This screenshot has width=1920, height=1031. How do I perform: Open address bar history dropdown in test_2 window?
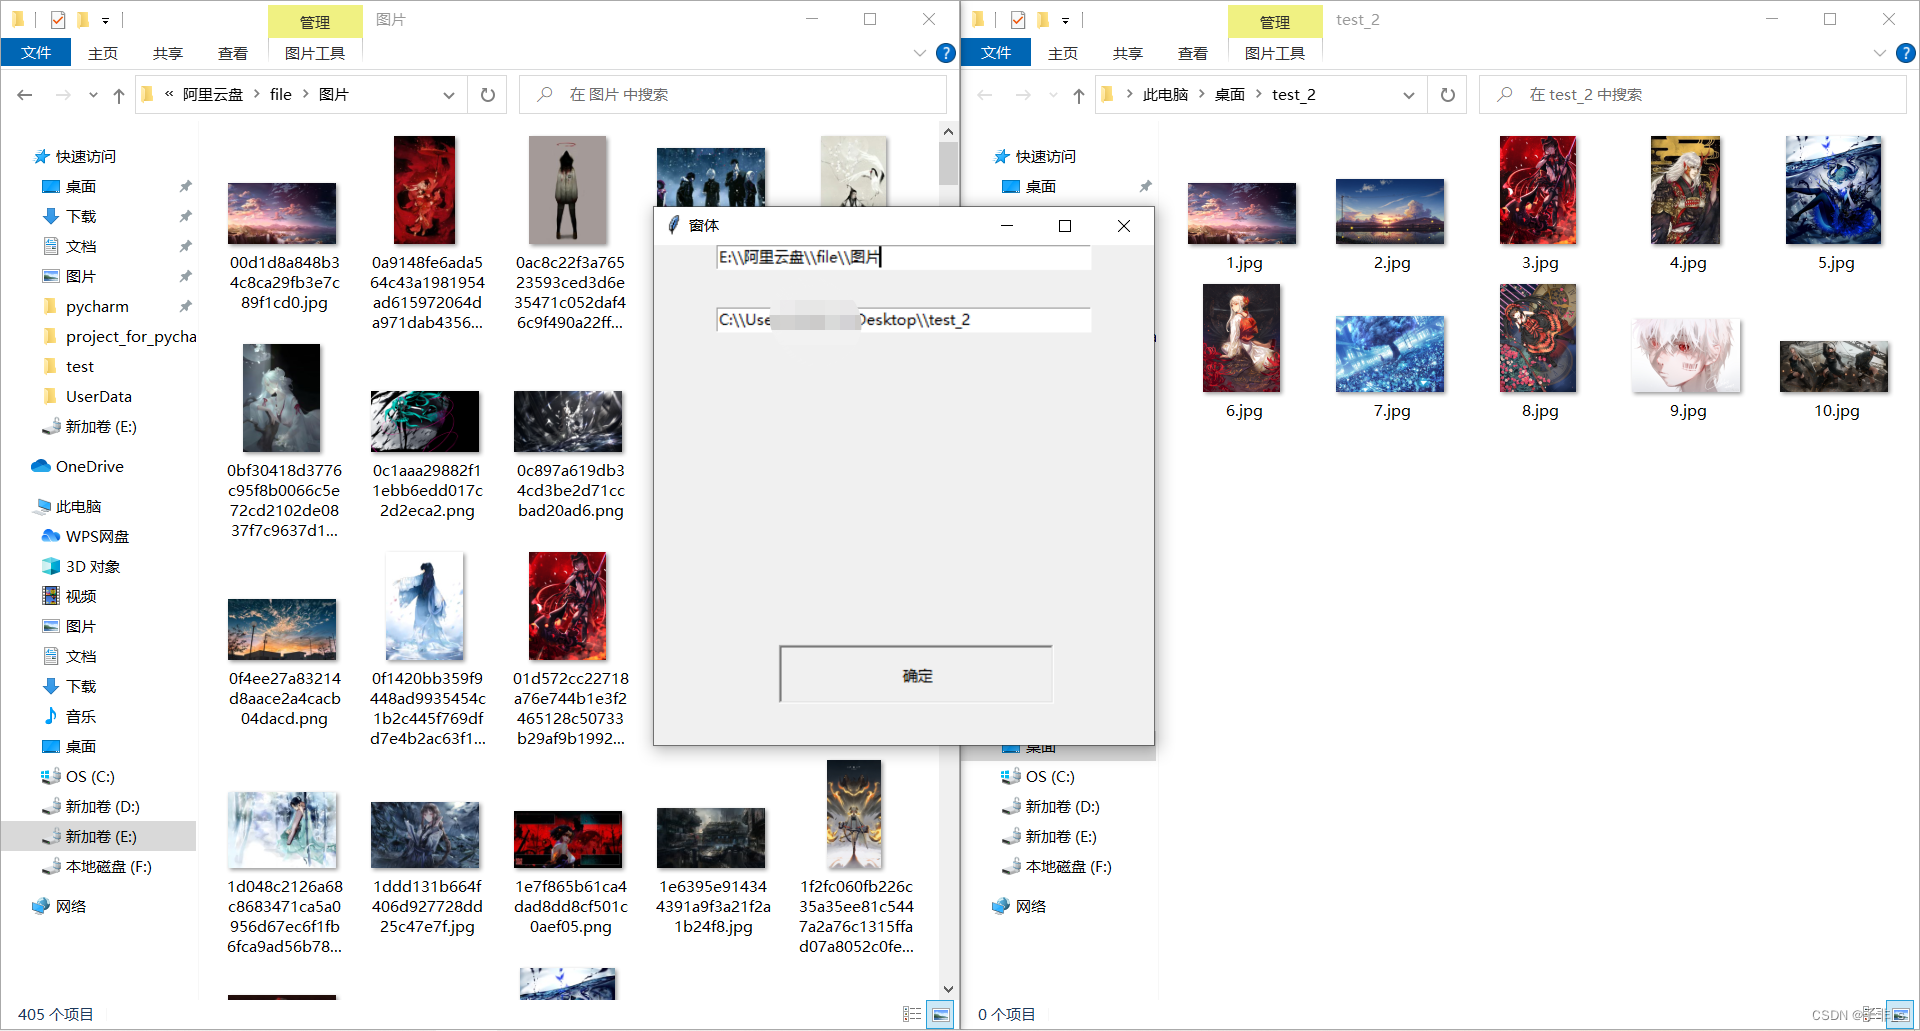[x=1409, y=95]
